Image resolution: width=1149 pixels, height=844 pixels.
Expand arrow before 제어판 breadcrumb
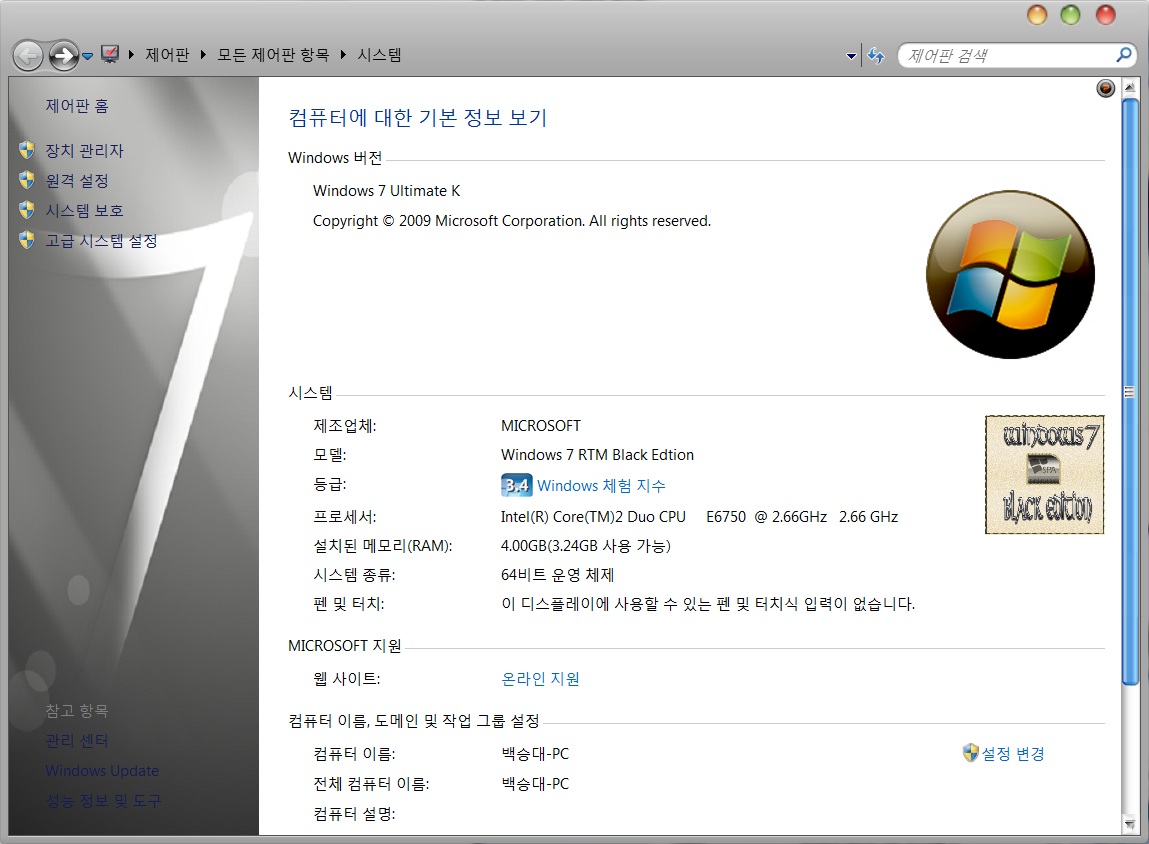pyautogui.click(x=131, y=54)
